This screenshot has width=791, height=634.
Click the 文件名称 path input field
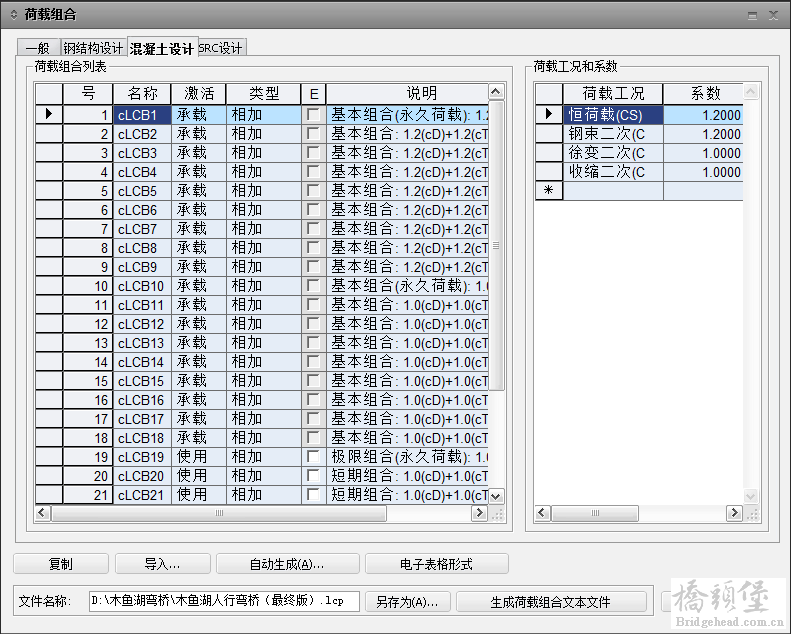coord(224,601)
